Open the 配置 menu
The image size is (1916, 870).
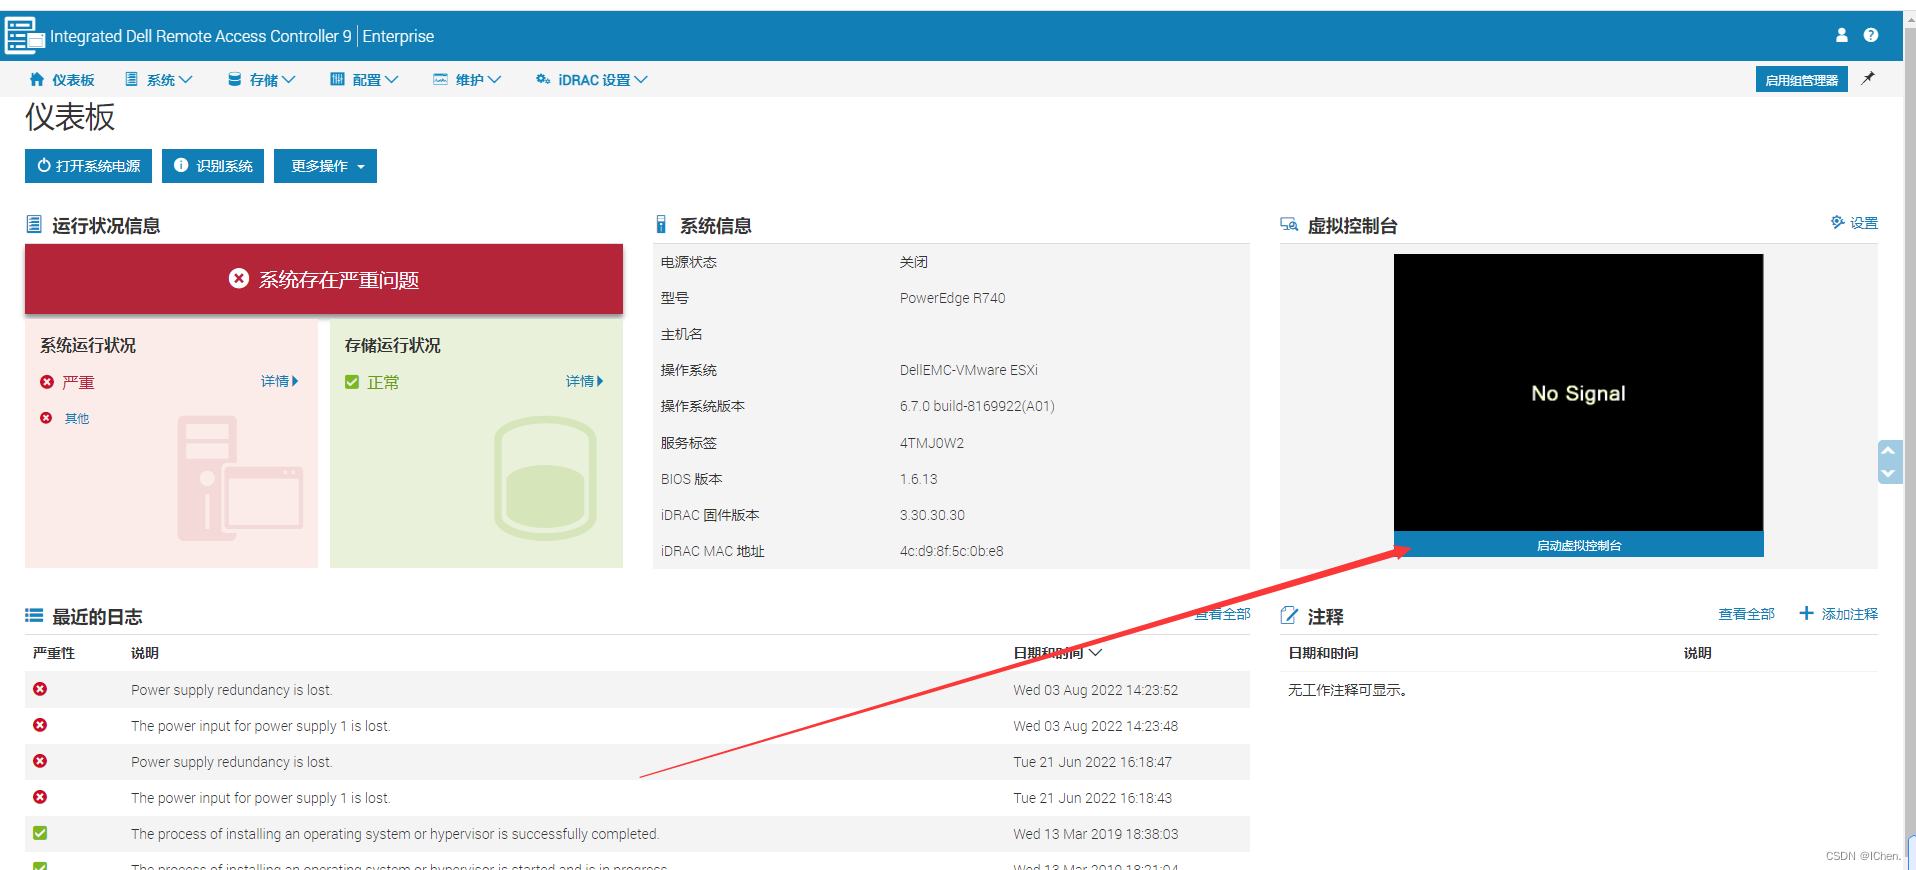tap(364, 80)
